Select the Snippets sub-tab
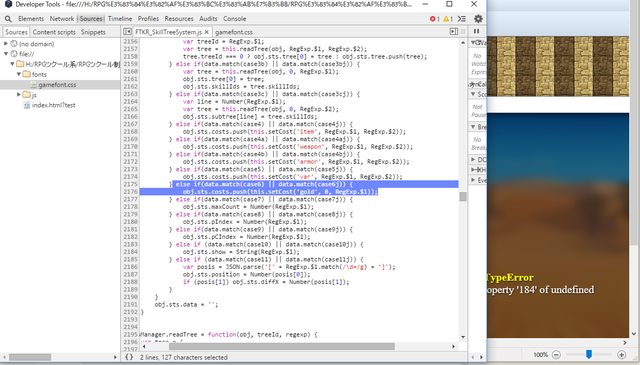This screenshot has width=640, height=365. click(93, 32)
